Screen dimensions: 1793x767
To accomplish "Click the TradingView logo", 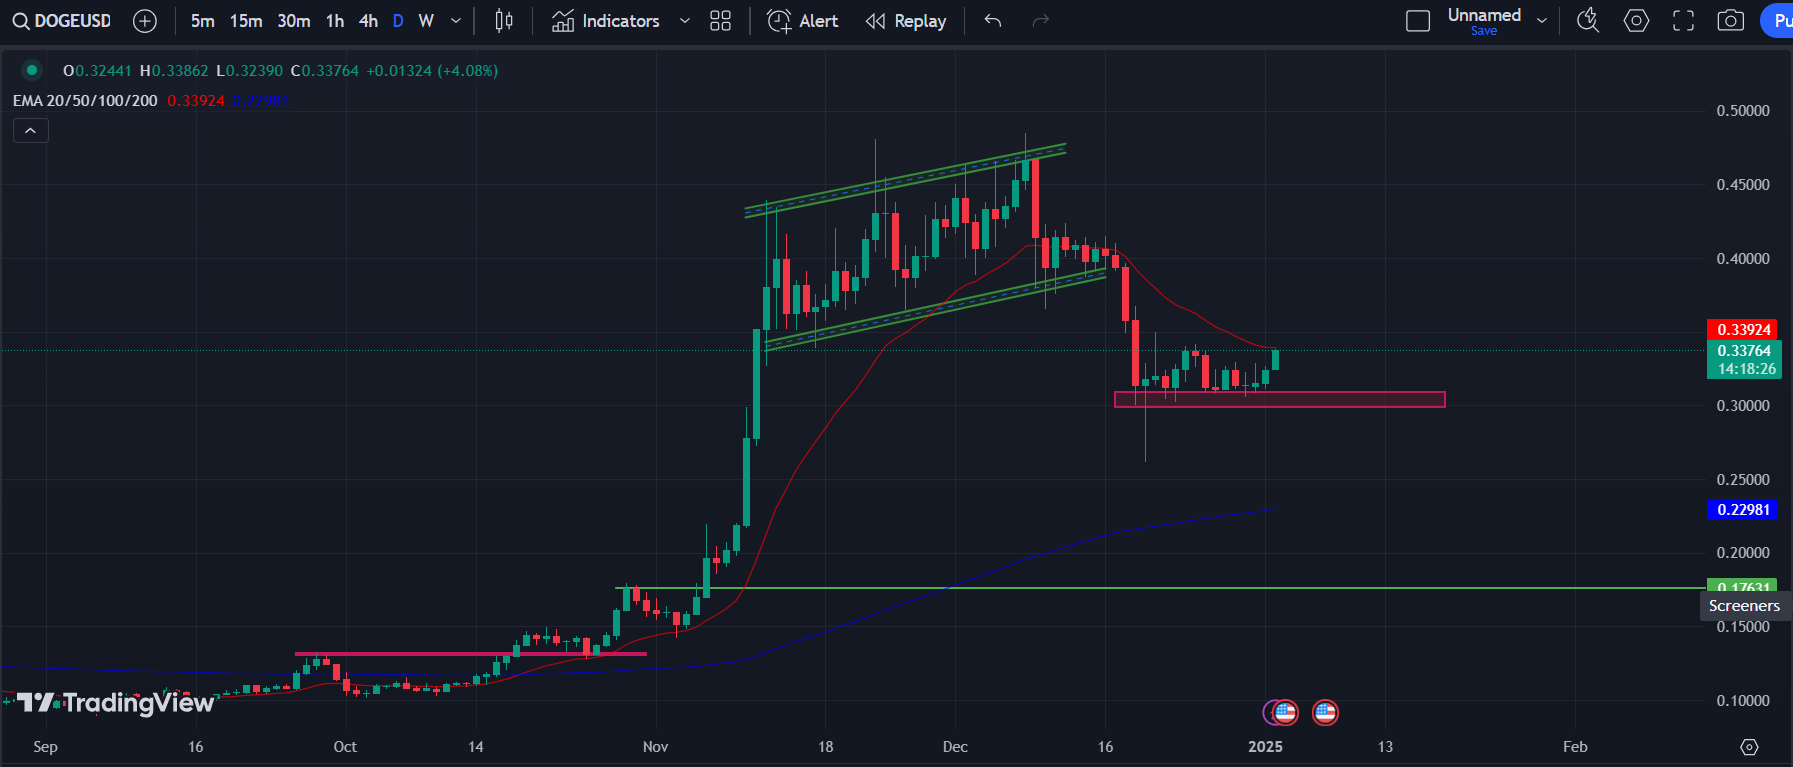I will tap(117, 704).
